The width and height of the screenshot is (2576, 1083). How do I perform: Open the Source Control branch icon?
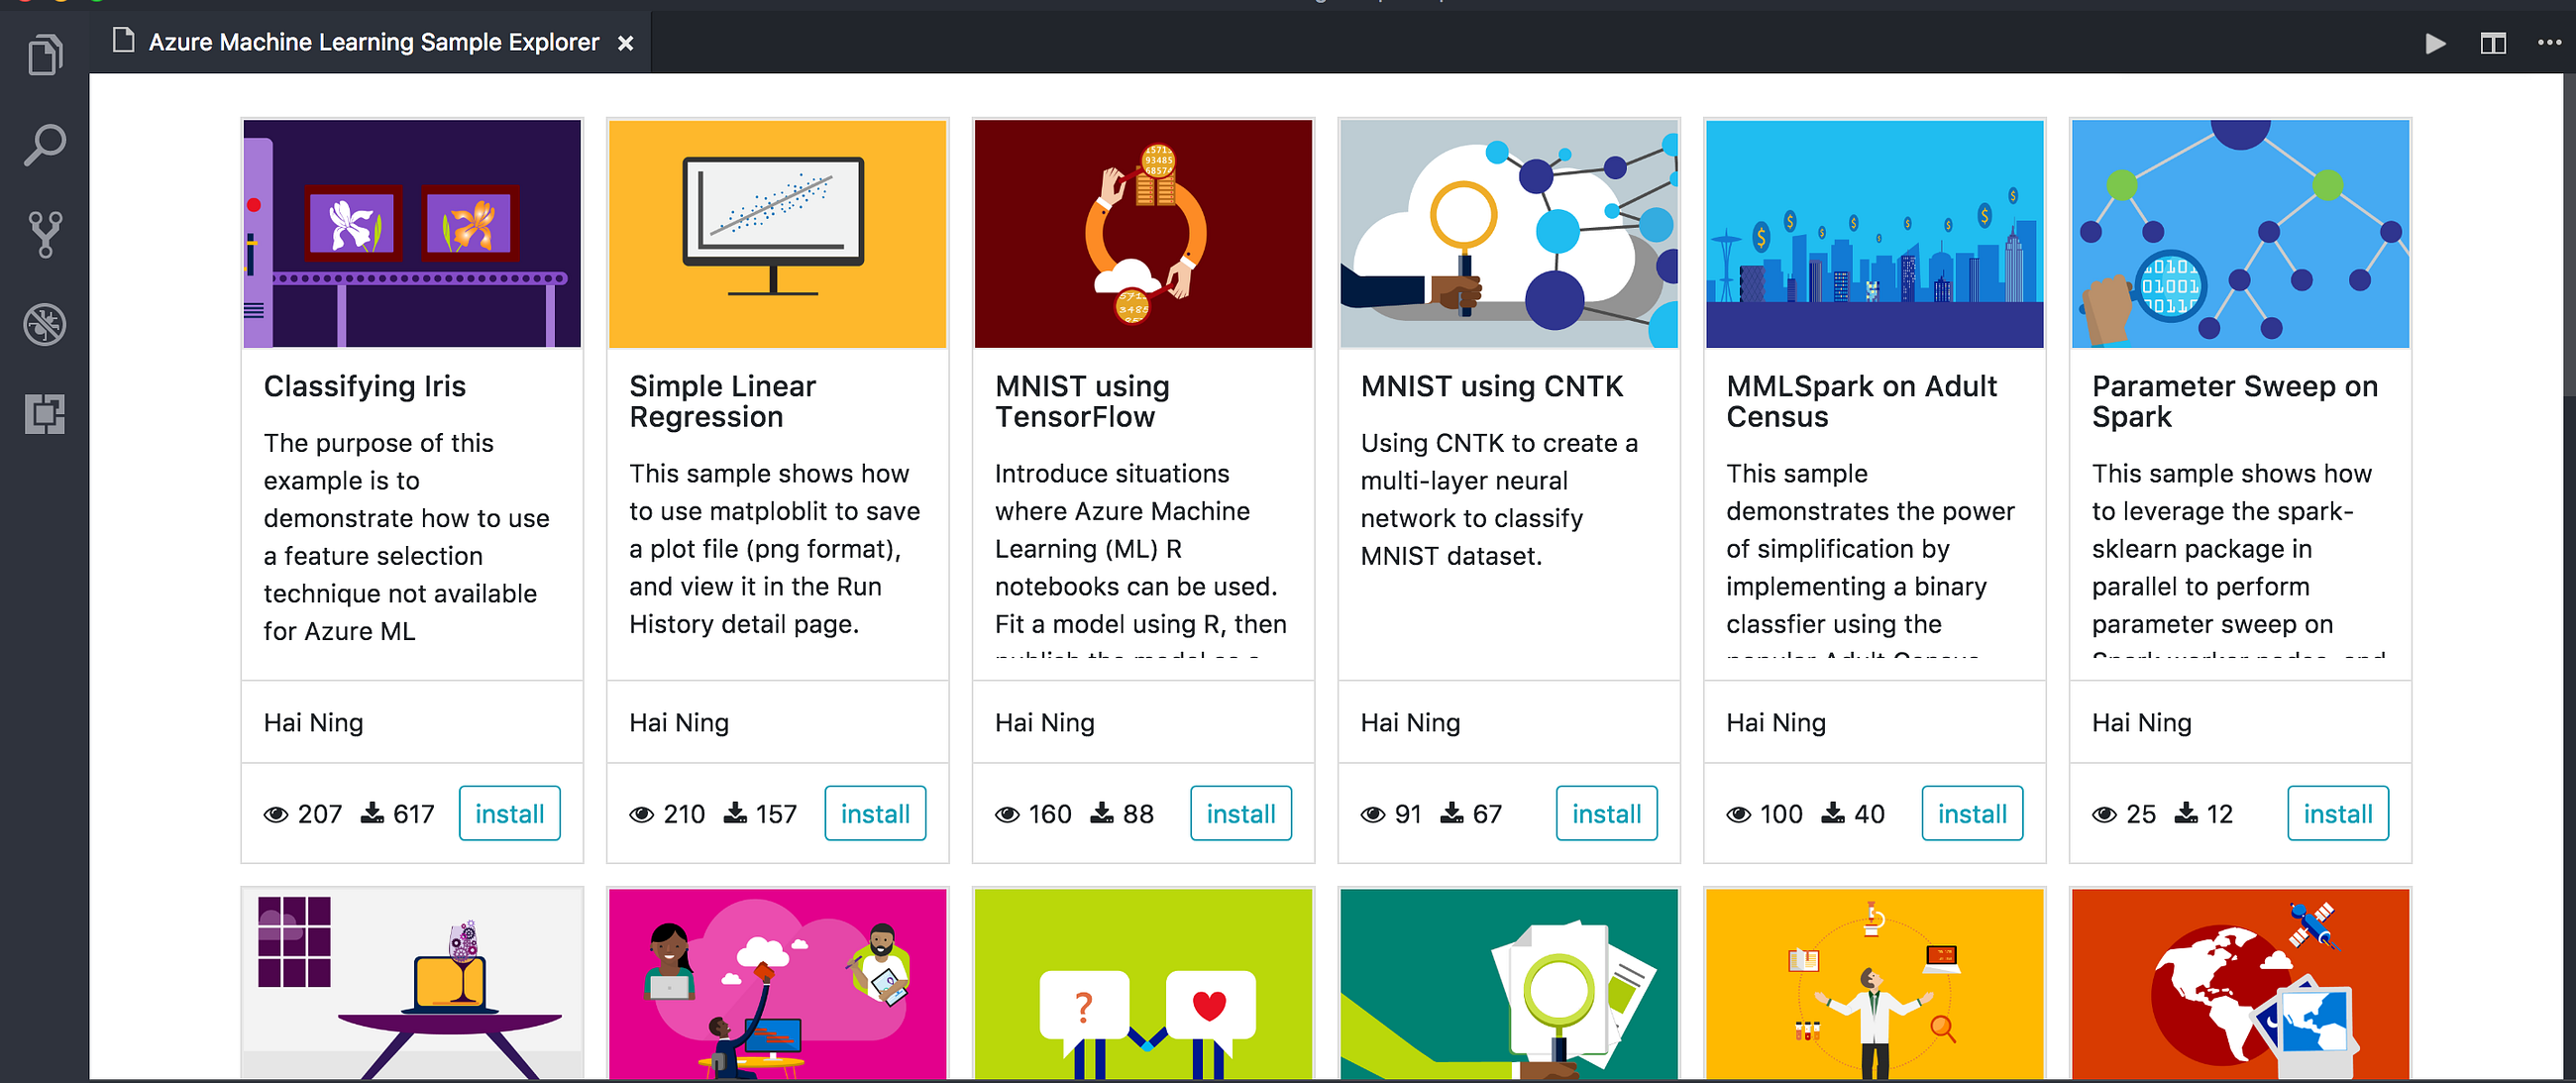(44, 234)
